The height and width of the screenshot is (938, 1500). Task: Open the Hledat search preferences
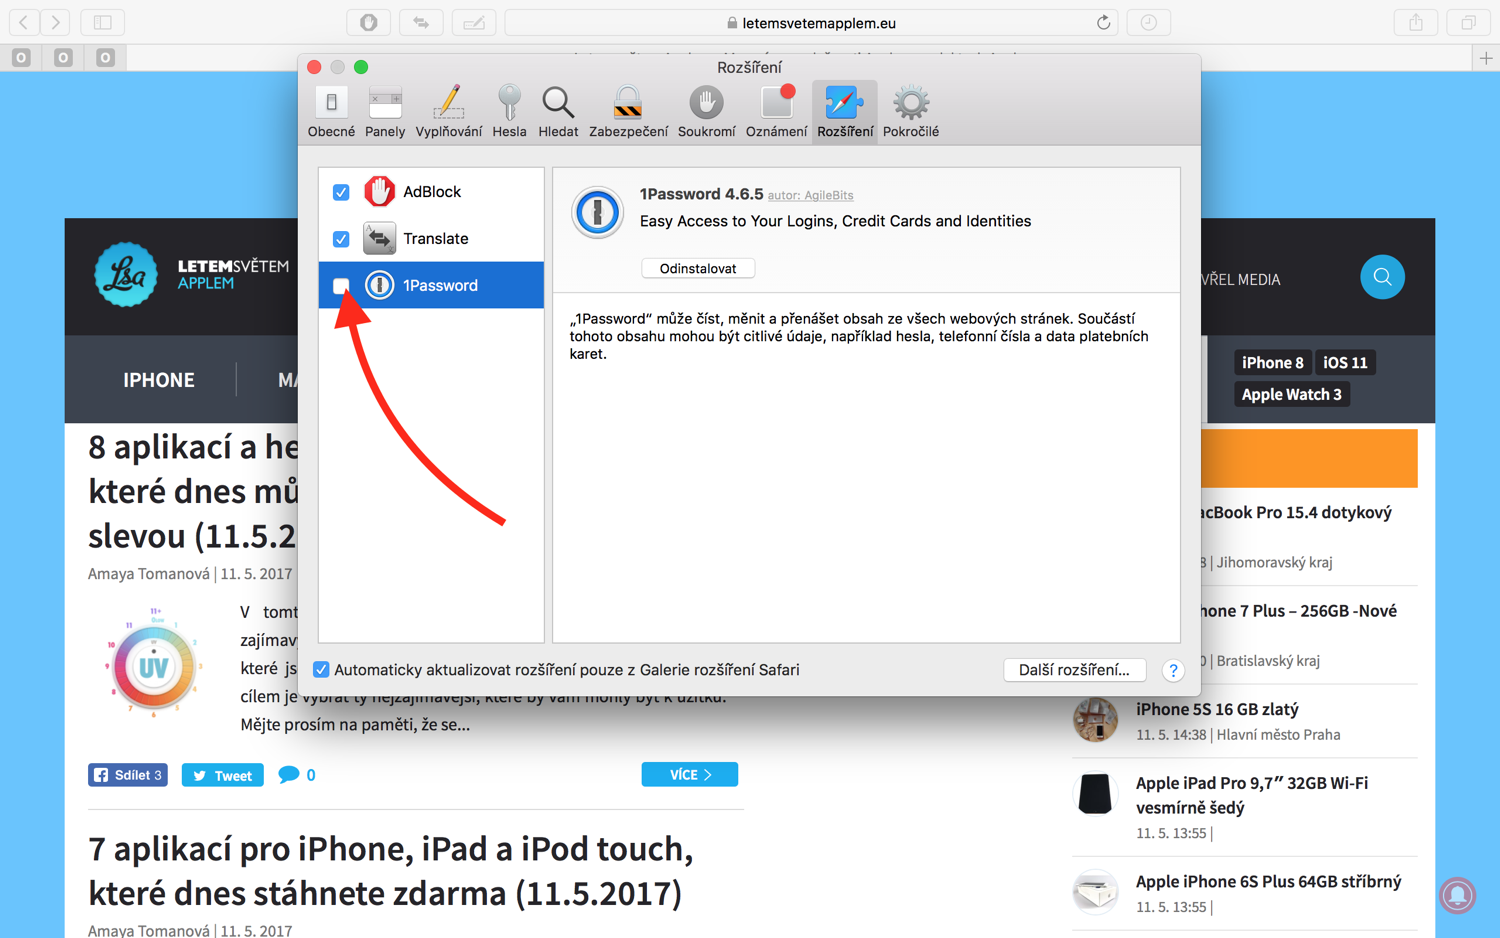(x=558, y=112)
